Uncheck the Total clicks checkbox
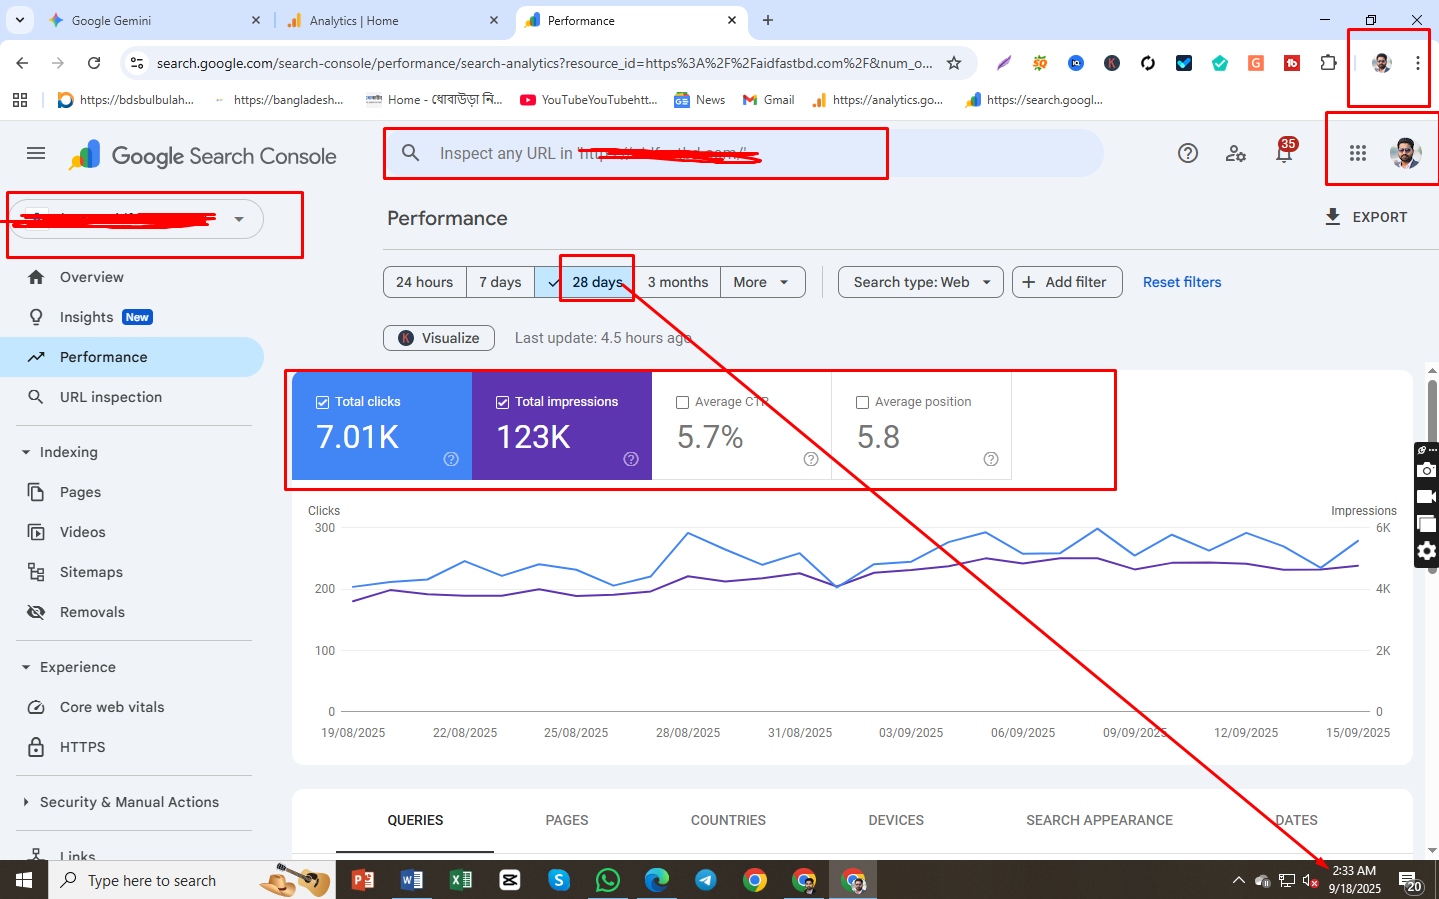Screen dimensions: 1439x899 (323, 402)
